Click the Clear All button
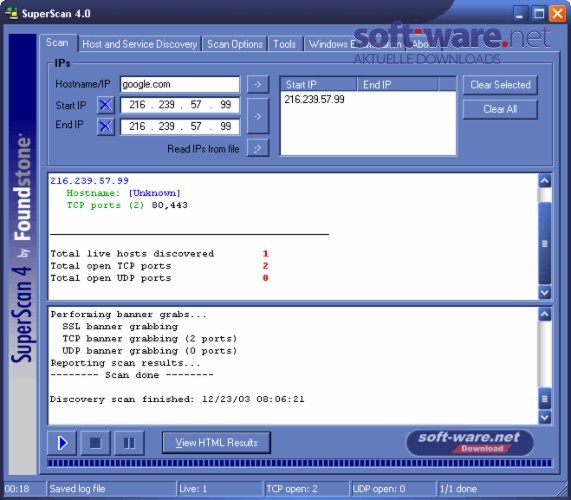 click(500, 109)
